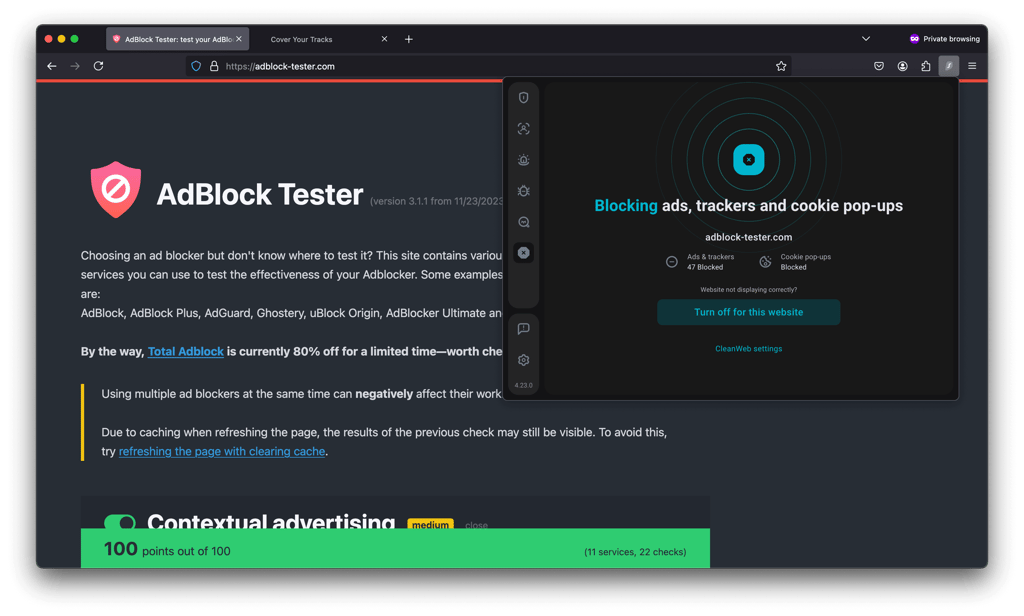Image resolution: width=1024 pixels, height=616 pixels.
Task: Open the feedback speech bubble icon
Action: click(523, 329)
